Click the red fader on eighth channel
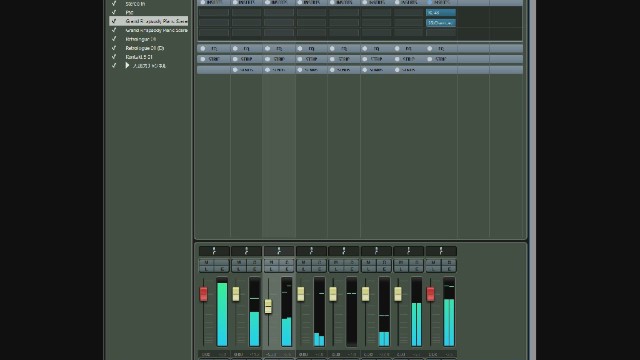Image resolution: width=640 pixels, height=360 pixels. pos(430,294)
